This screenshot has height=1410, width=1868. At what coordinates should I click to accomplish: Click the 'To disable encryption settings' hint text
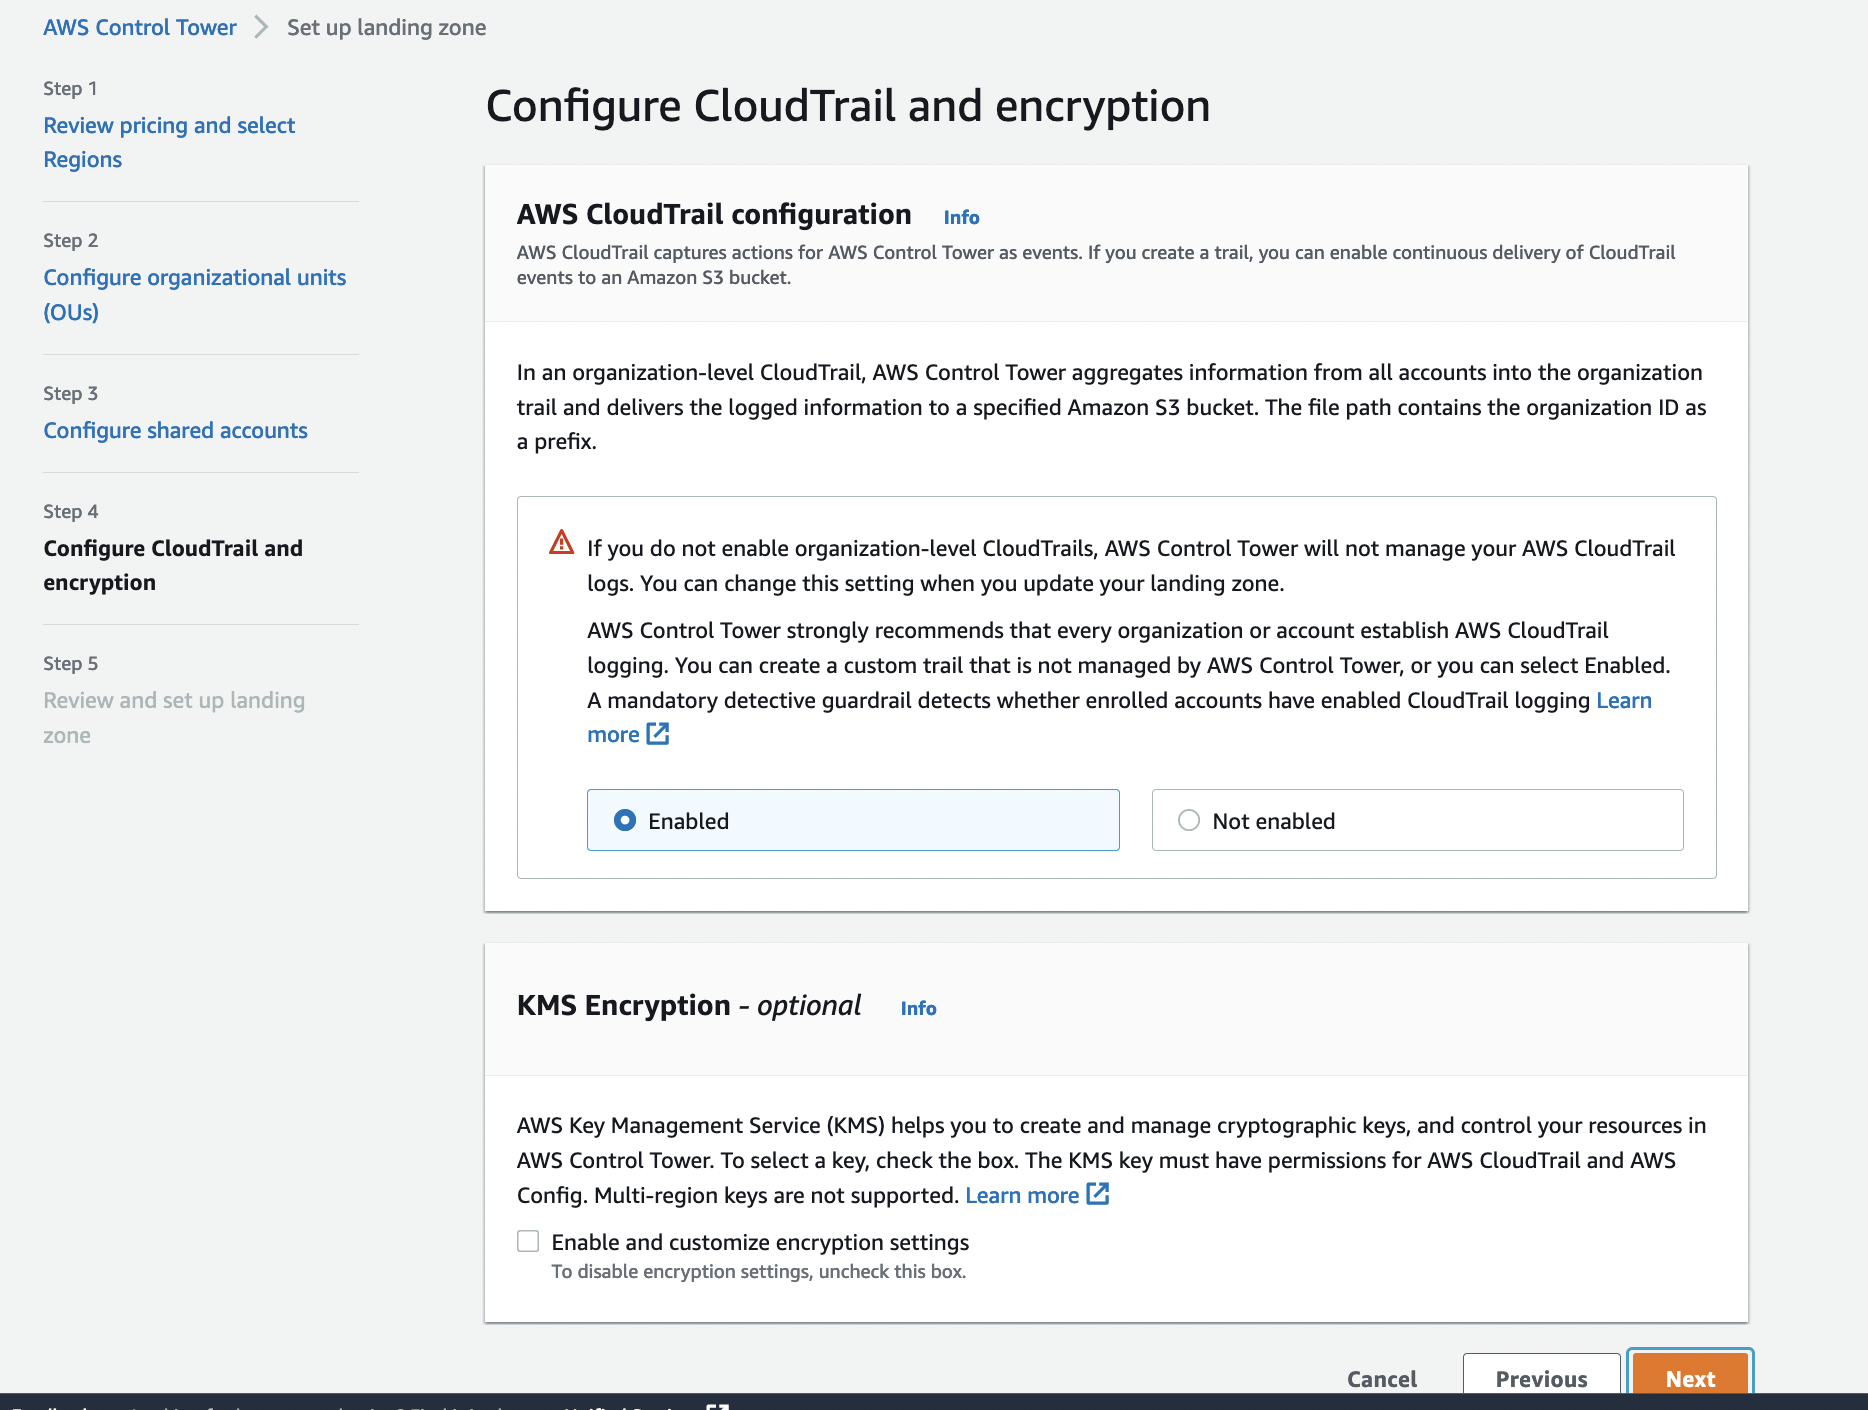pos(759,1271)
